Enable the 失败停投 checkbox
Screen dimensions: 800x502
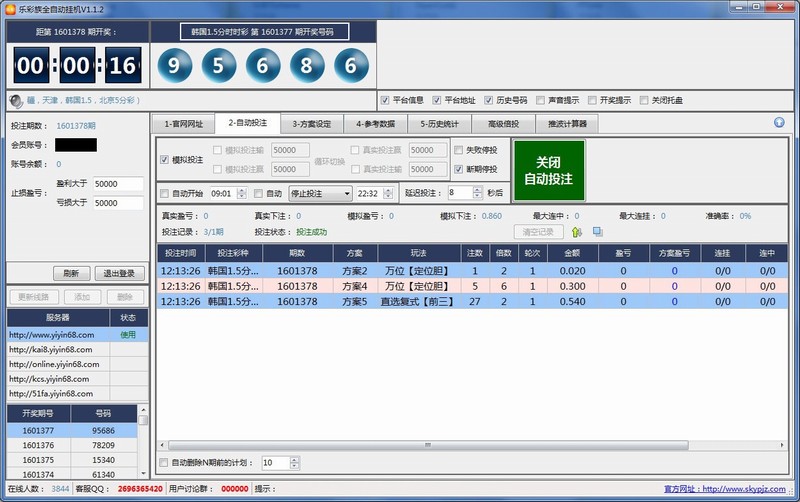460,150
